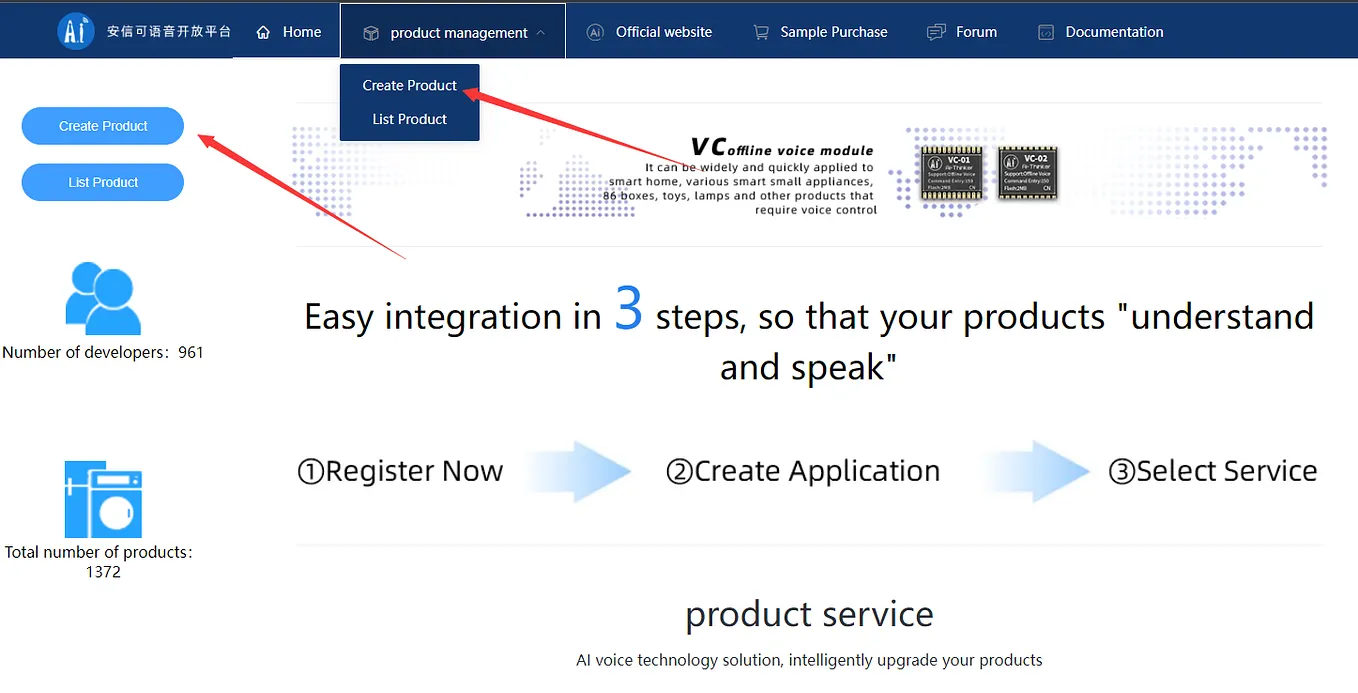Click the AI platform logo
Image resolution: width=1358 pixels, height=693 pixels.
point(76,30)
